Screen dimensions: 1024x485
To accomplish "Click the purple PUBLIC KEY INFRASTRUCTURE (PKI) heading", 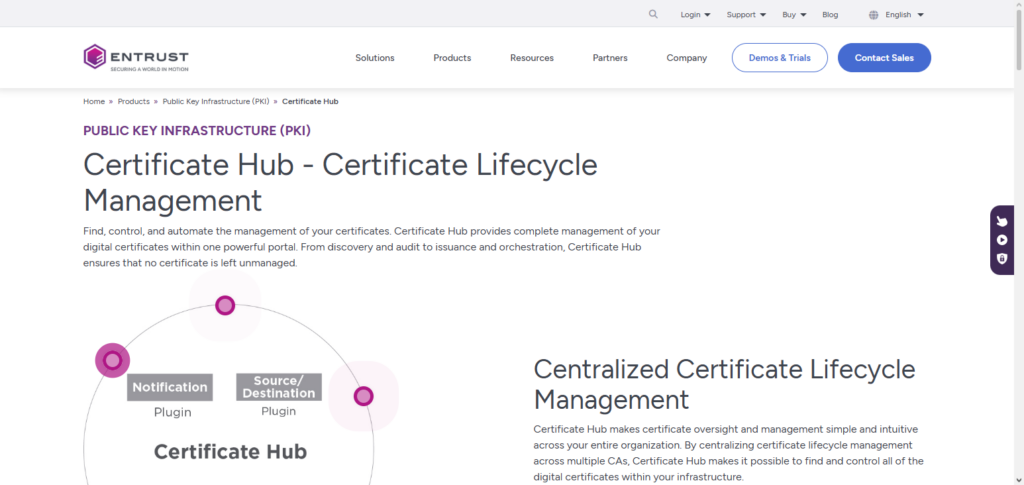I will (x=197, y=131).
